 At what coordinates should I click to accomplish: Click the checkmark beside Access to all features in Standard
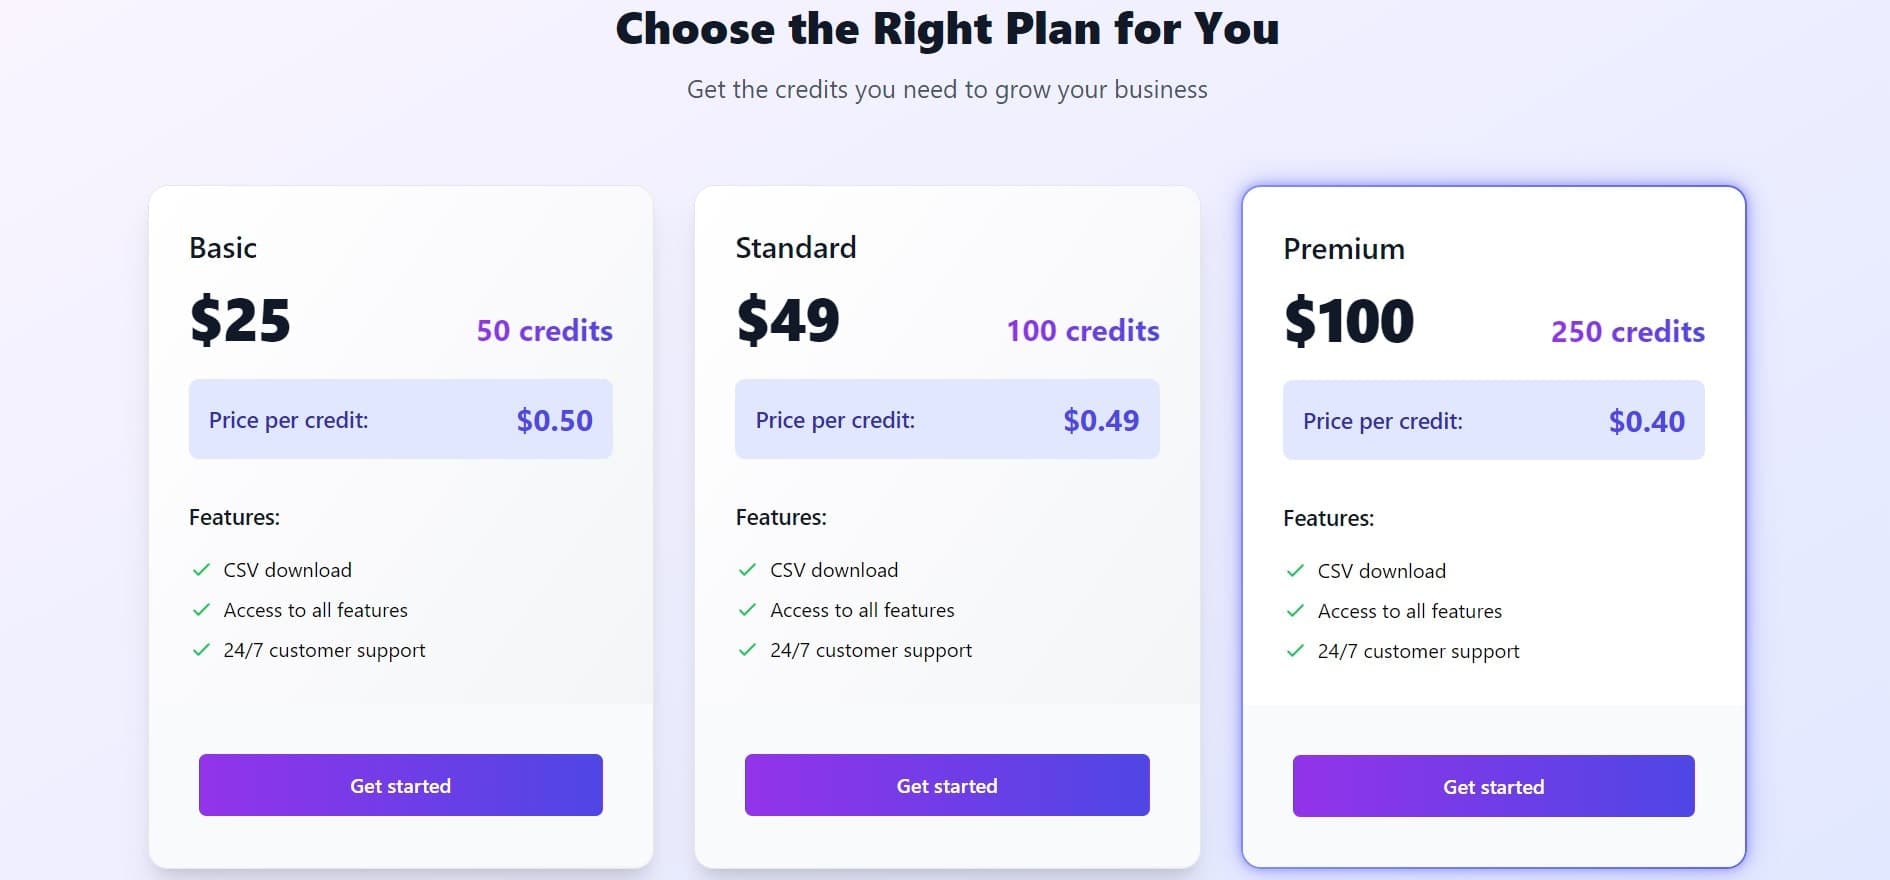click(x=746, y=609)
